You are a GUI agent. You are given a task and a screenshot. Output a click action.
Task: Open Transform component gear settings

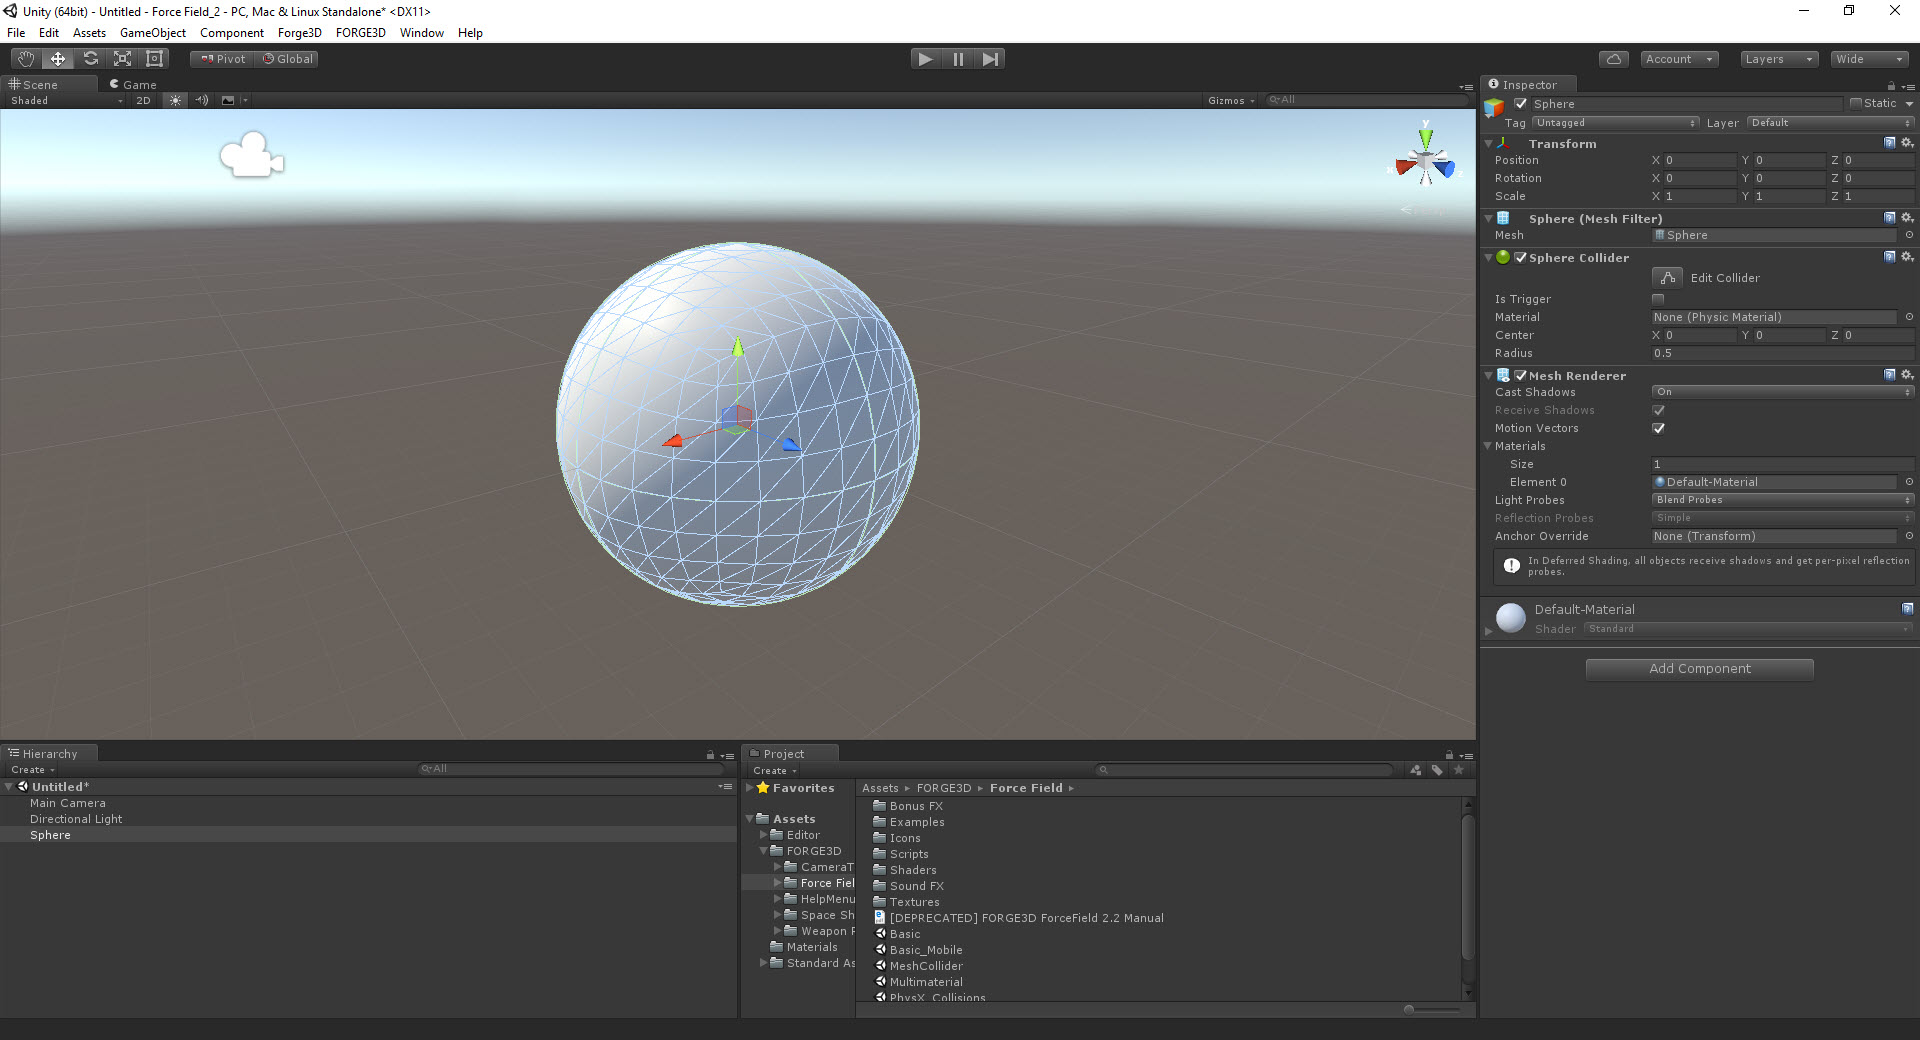point(1907,143)
